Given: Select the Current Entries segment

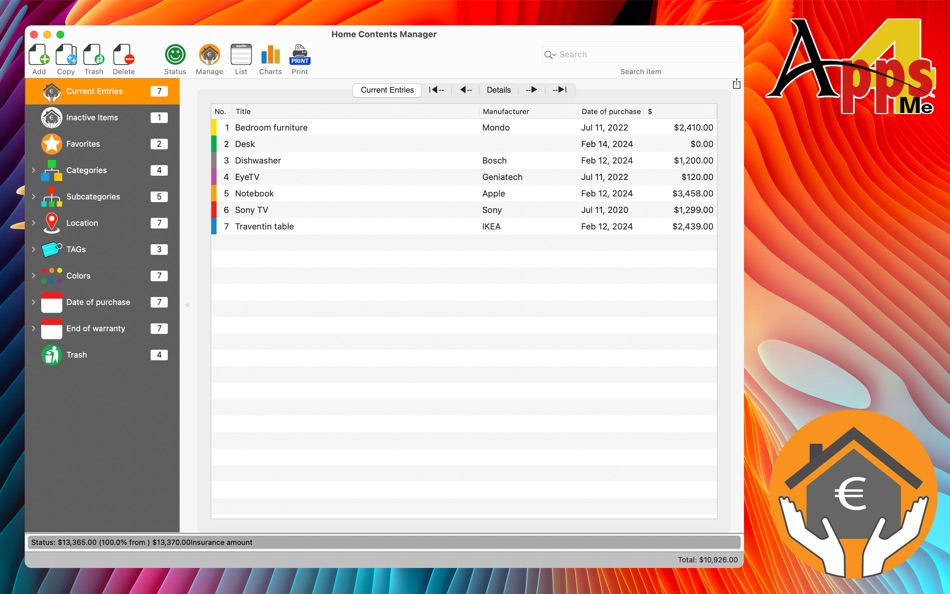Looking at the screenshot, I should click(387, 89).
